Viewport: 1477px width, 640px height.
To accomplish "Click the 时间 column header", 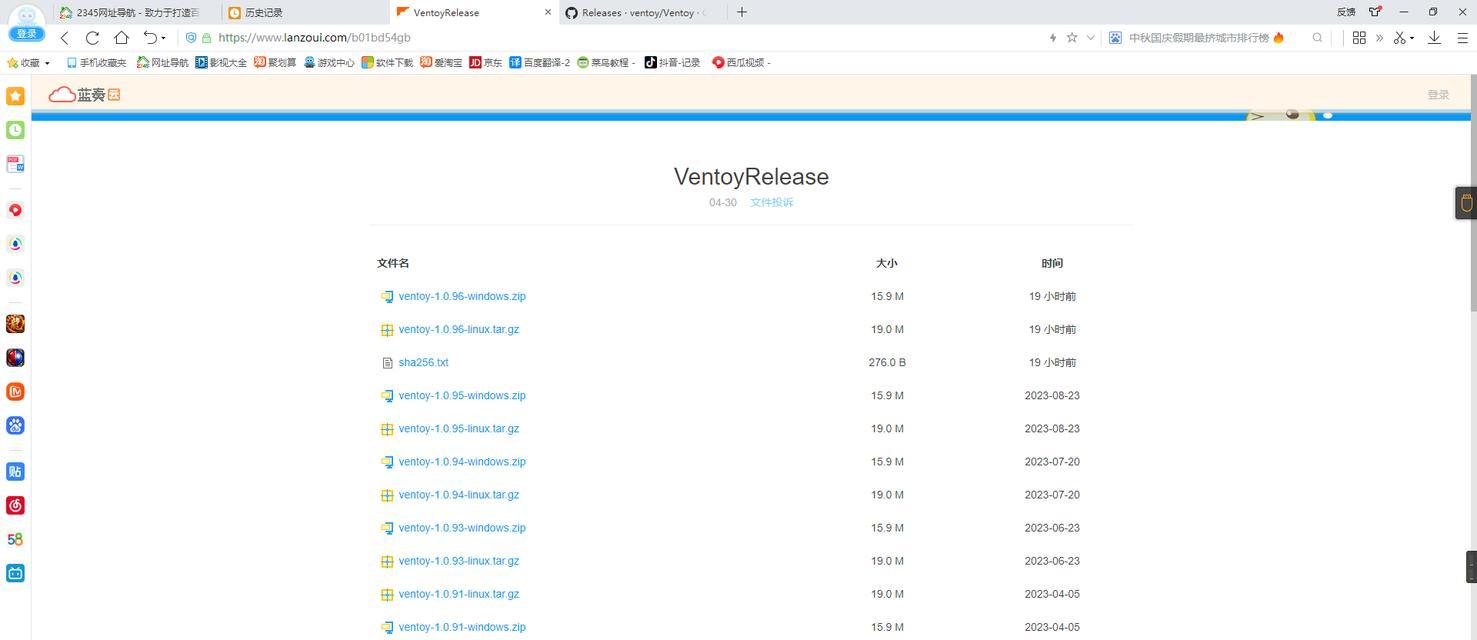I will coord(1052,264).
